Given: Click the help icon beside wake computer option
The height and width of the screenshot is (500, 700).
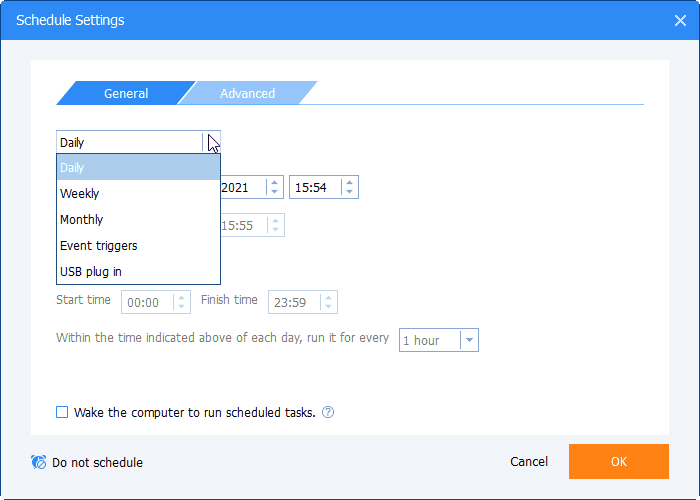Looking at the screenshot, I should (328, 412).
